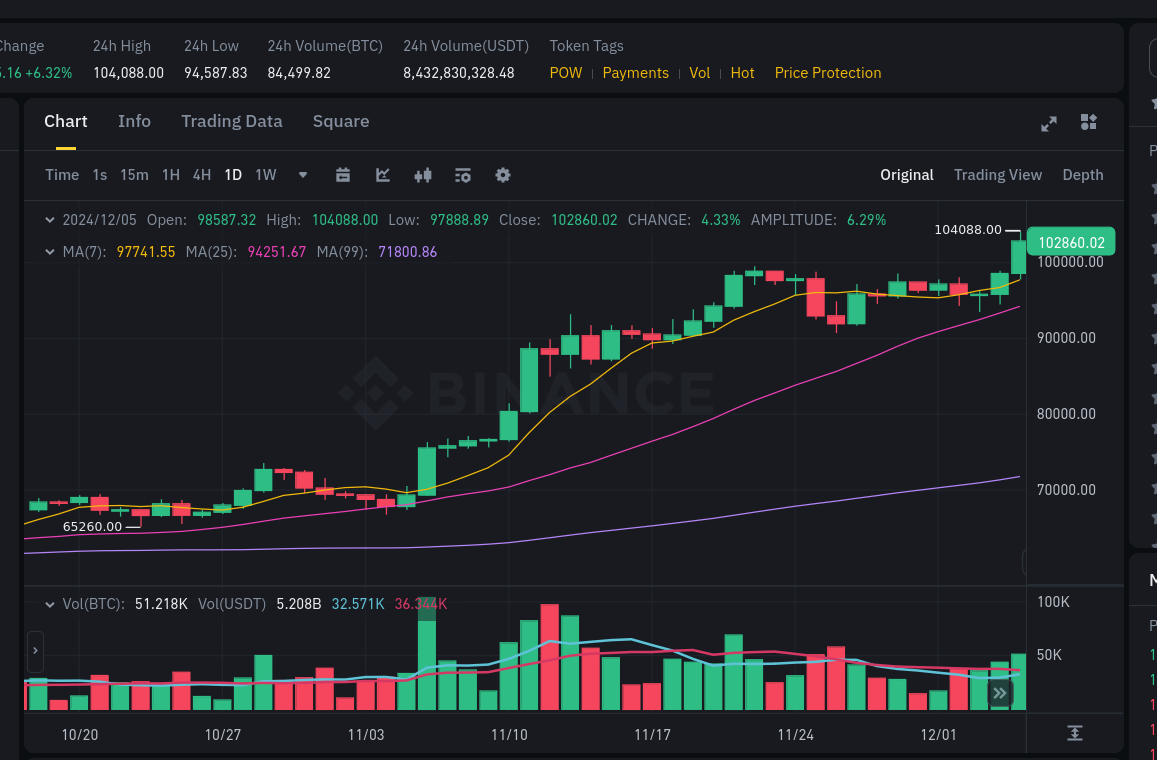The width and height of the screenshot is (1157, 760).
Task: Collapse the candle OHLC info row
Action: click(49, 220)
